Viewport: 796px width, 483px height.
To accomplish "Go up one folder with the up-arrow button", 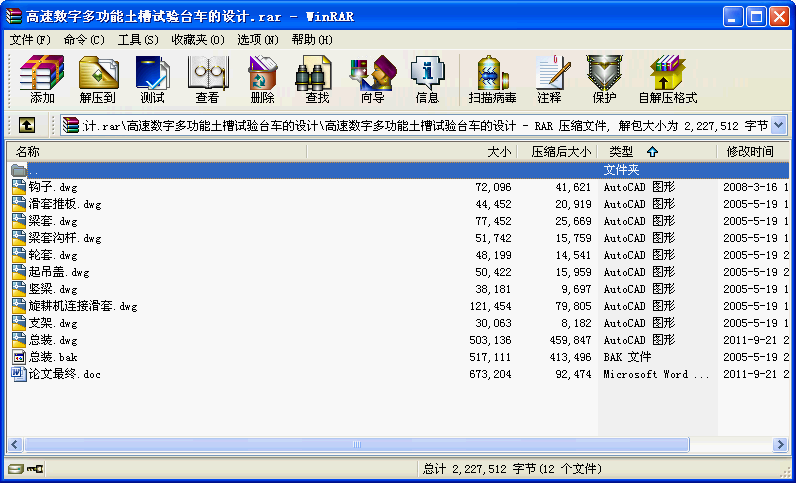I will click(27, 125).
